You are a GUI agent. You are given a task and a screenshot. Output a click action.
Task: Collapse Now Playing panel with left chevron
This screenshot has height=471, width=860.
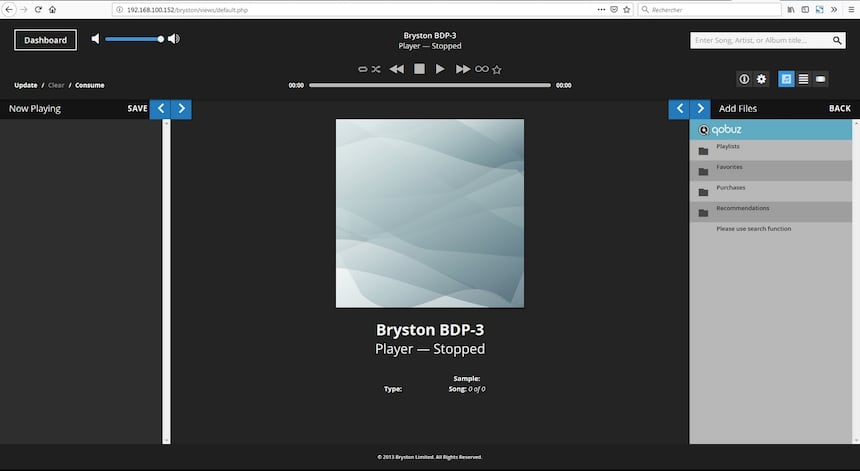161,109
